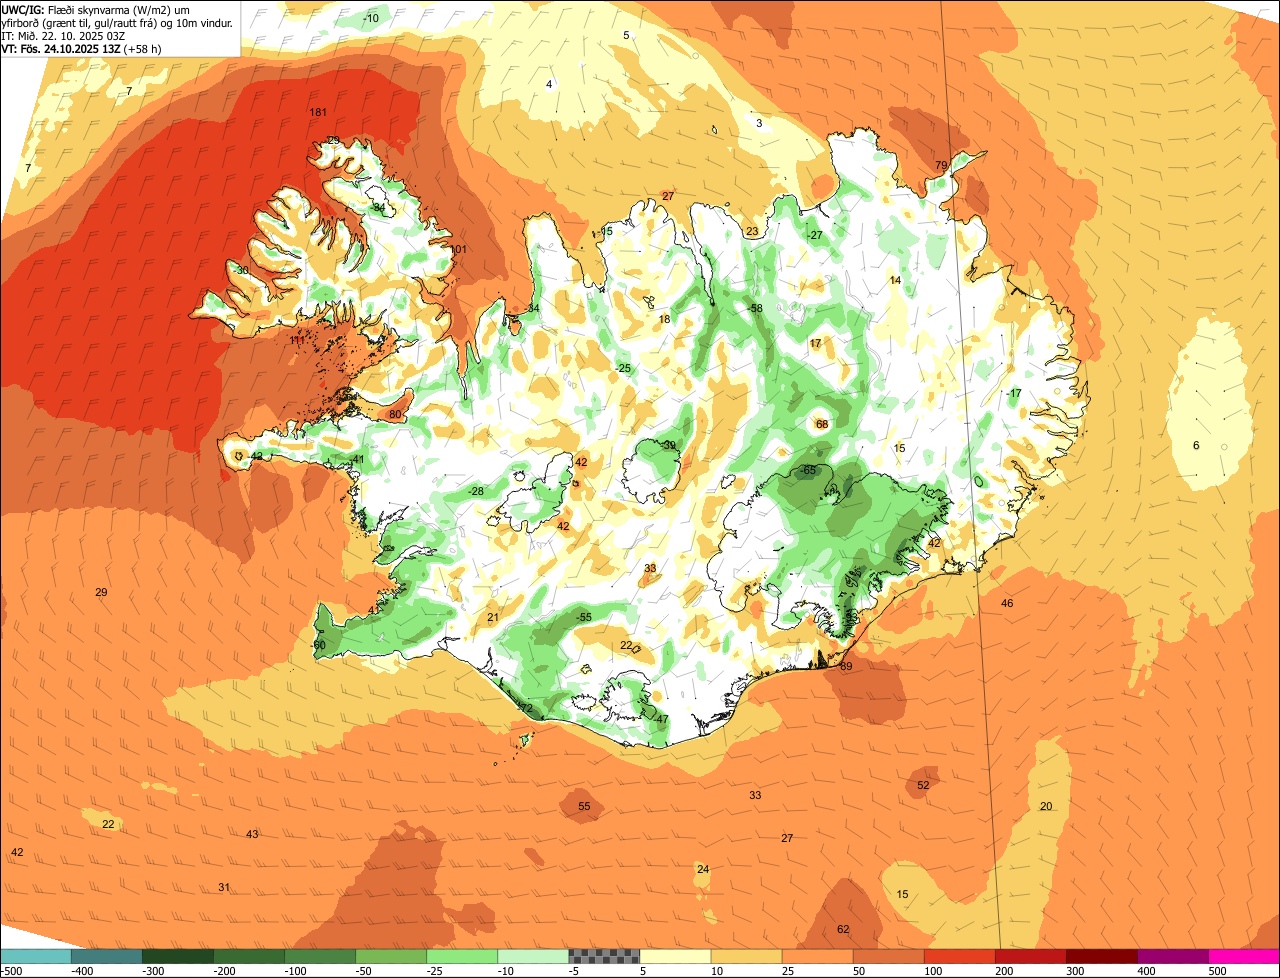Image resolution: width=1280 pixels, height=978 pixels.
Task: Click the map value -28
Action: click(x=476, y=491)
